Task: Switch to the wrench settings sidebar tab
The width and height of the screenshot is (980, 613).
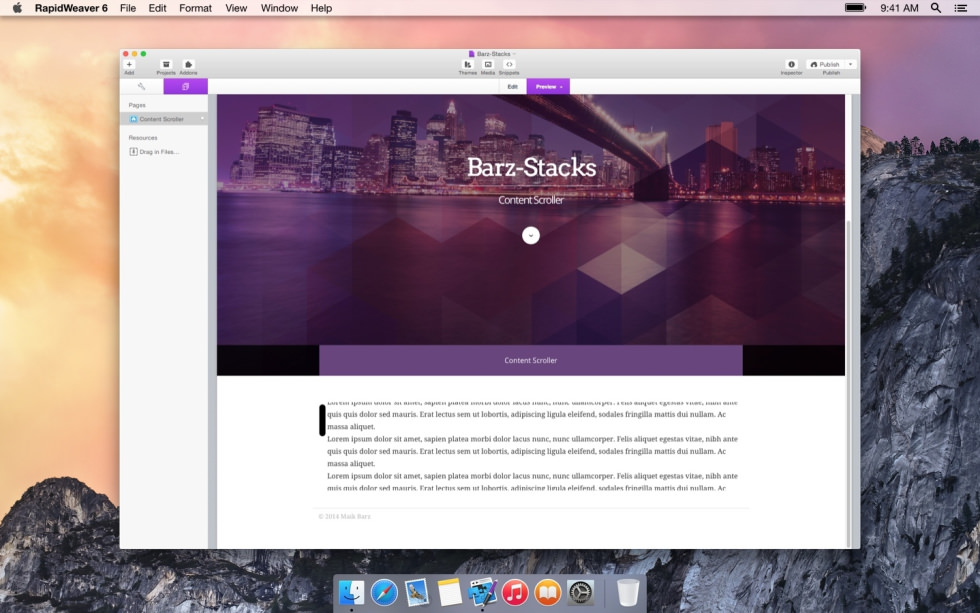Action: tap(142, 86)
